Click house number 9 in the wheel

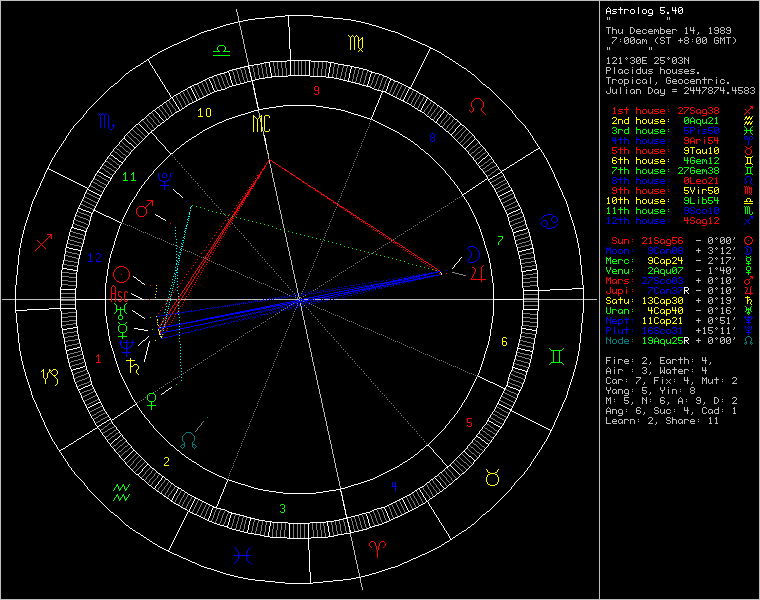tap(317, 91)
